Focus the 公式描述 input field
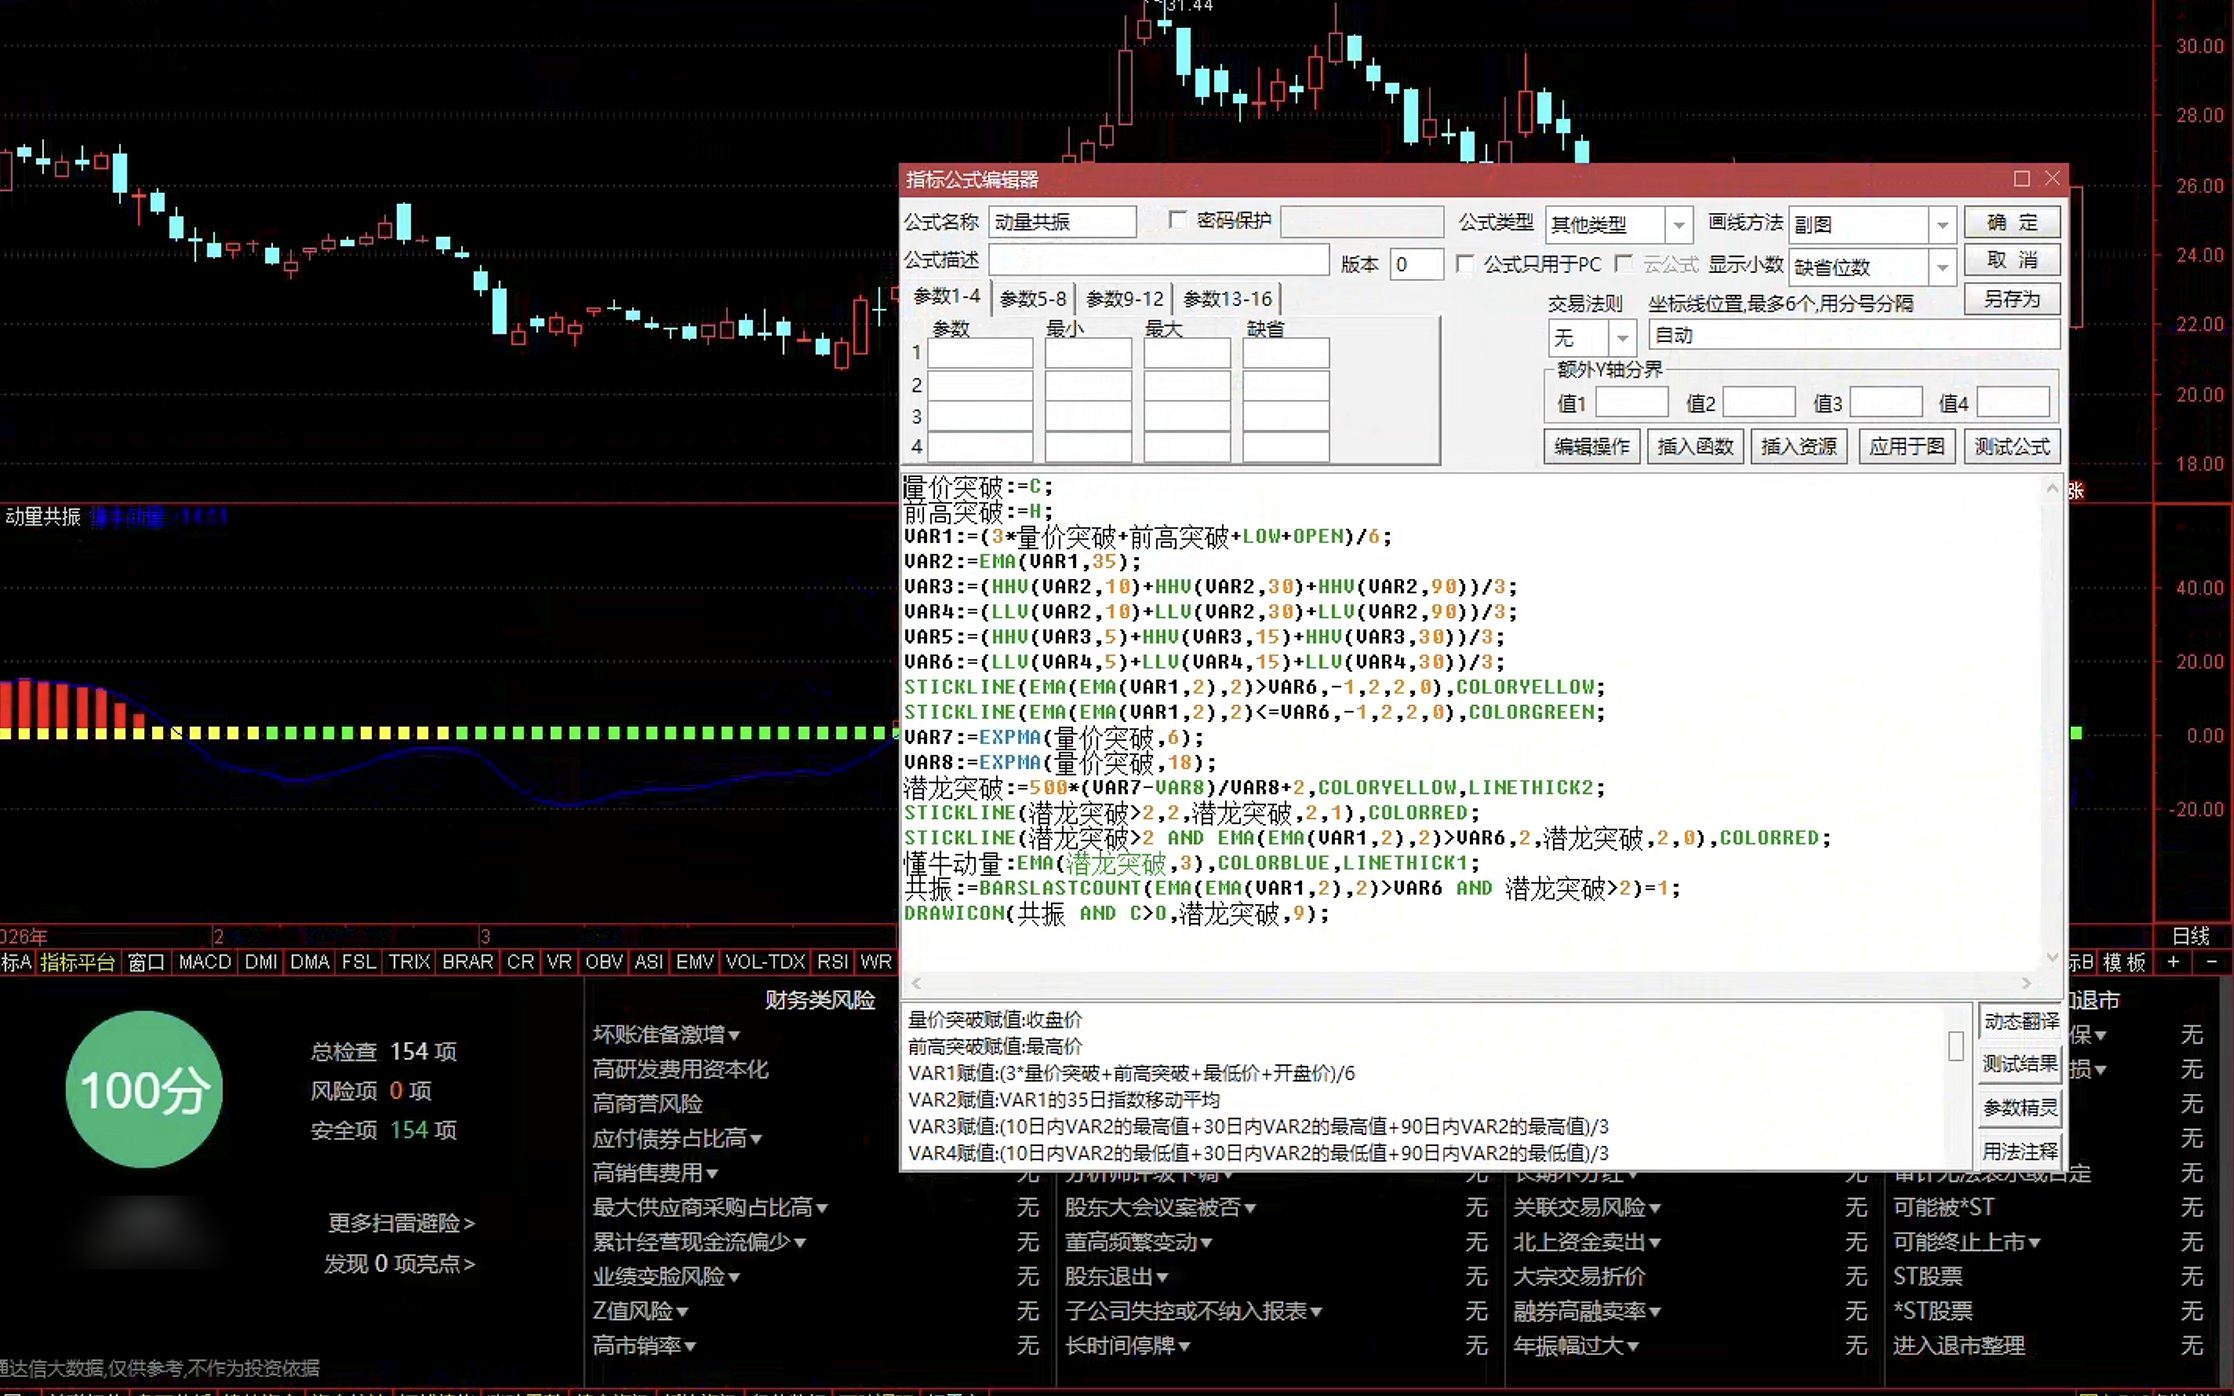 [x=1158, y=260]
